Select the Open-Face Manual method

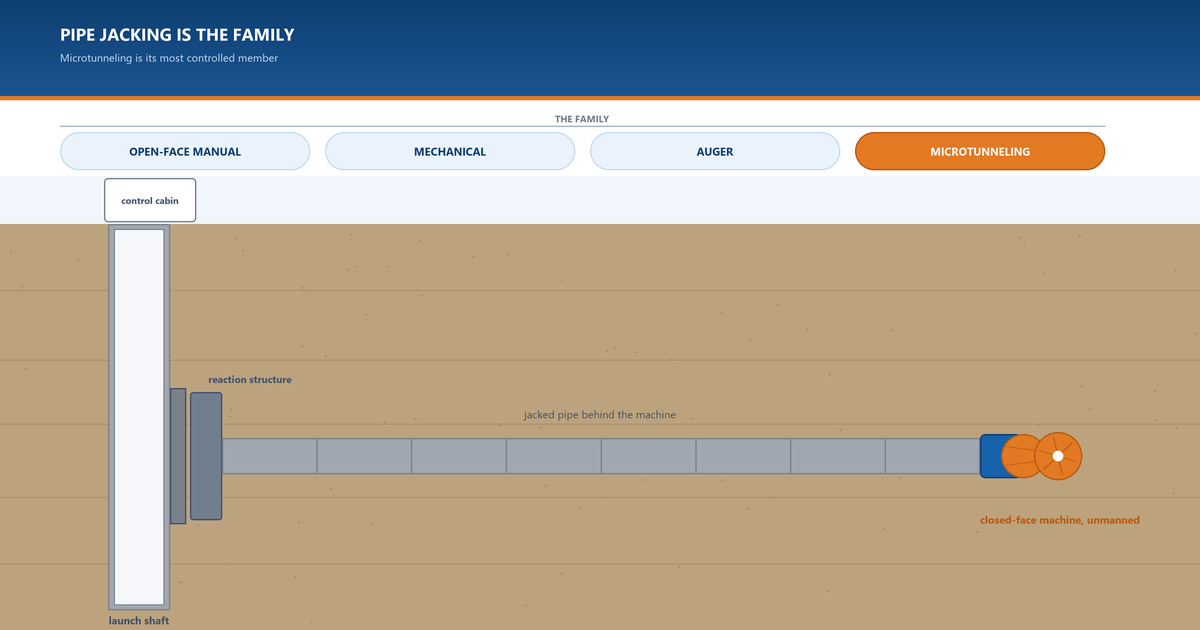coord(185,152)
